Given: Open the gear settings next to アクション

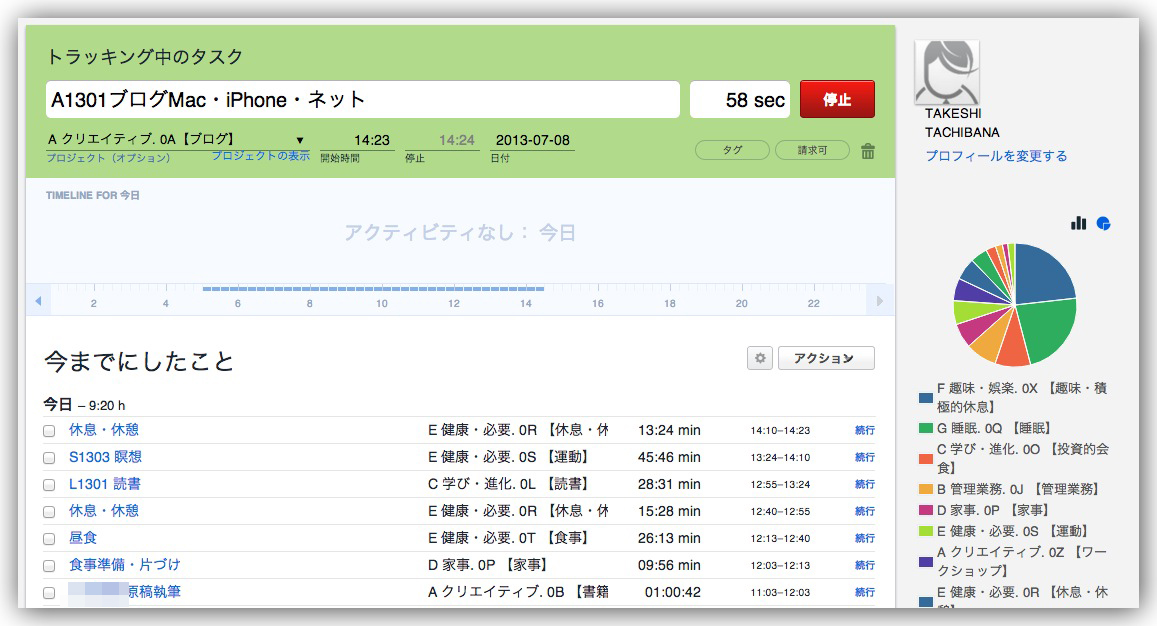Looking at the screenshot, I should click(760, 358).
